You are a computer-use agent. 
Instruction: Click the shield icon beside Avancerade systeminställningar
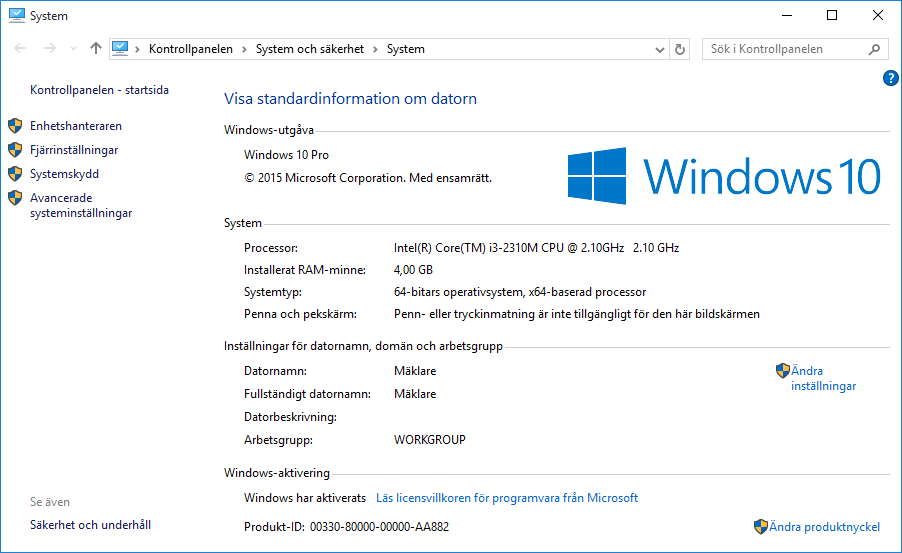click(x=15, y=198)
